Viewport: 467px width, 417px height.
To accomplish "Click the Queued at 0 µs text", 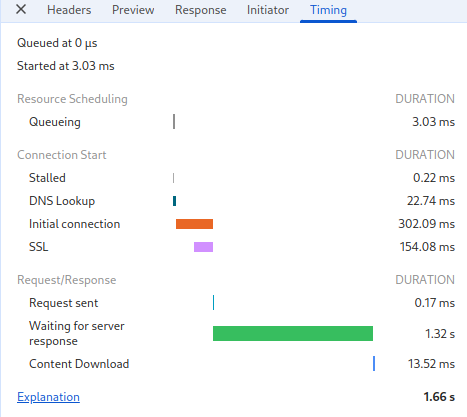I will (57, 43).
